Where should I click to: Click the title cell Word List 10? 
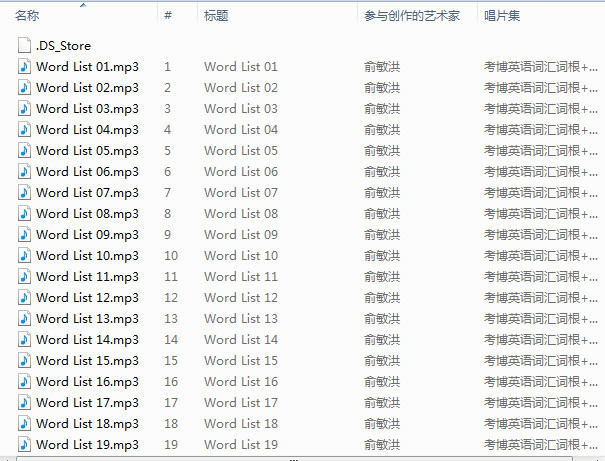241,255
